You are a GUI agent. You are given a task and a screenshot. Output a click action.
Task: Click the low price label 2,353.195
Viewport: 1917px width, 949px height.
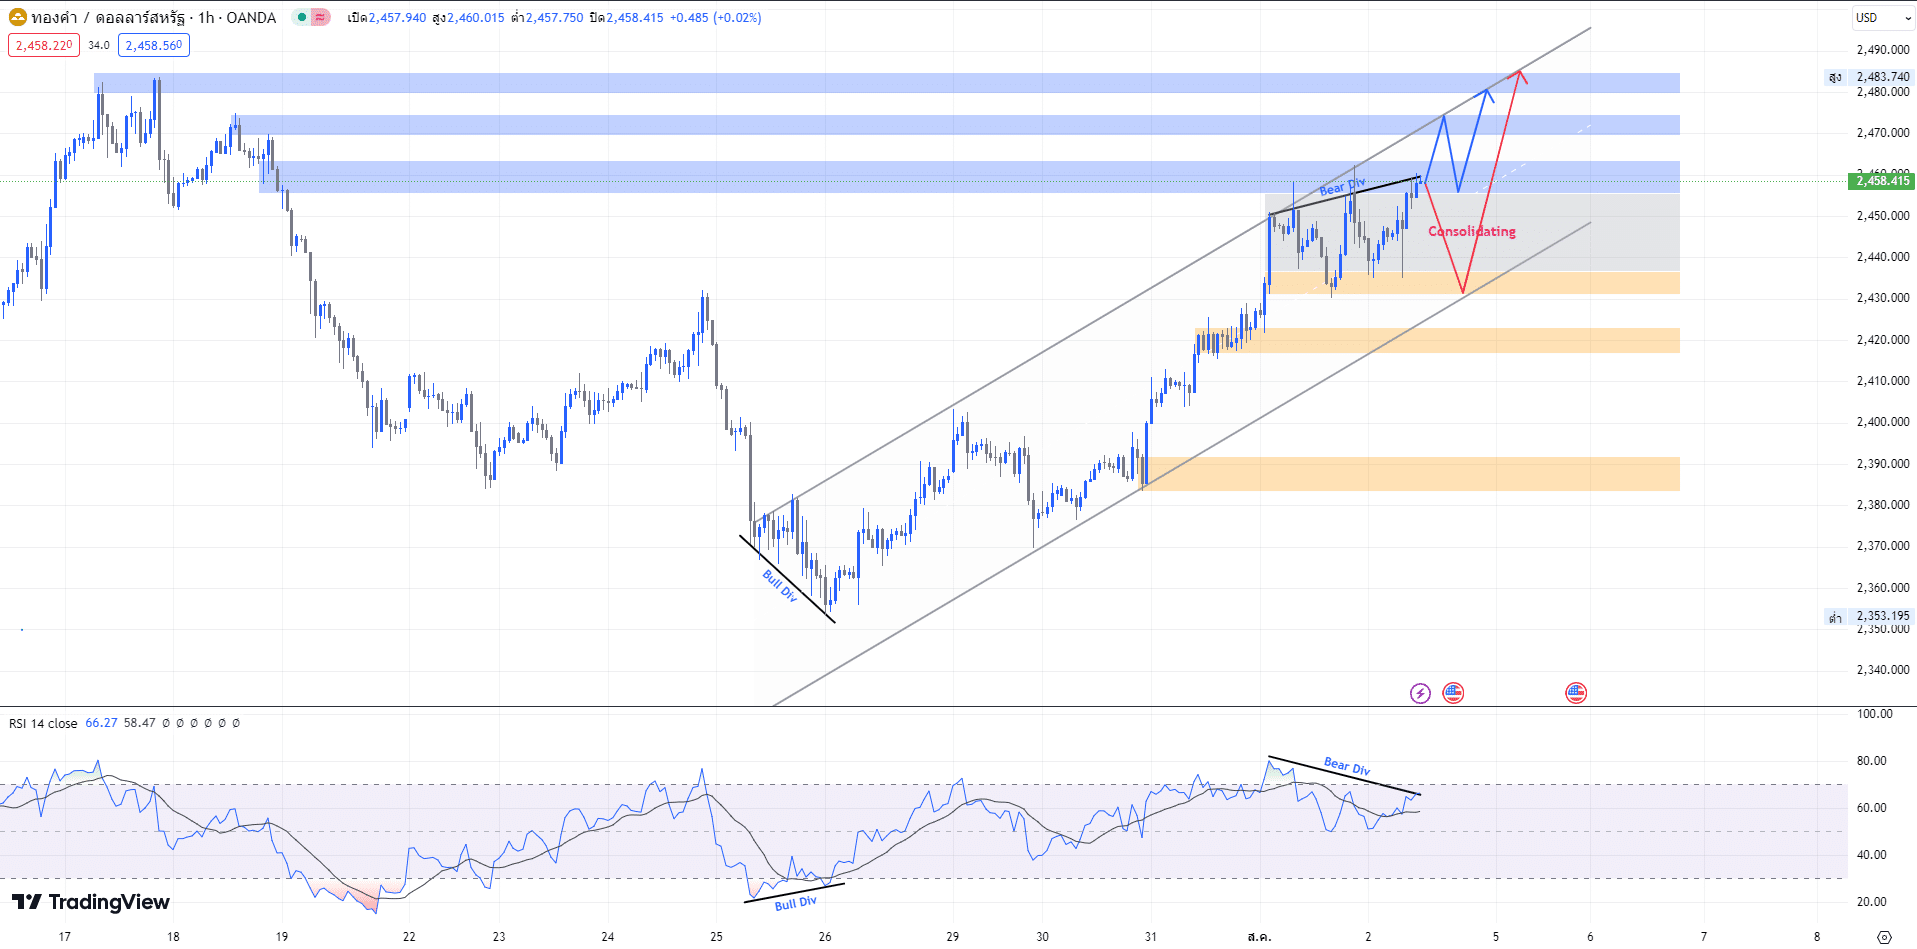click(1882, 616)
